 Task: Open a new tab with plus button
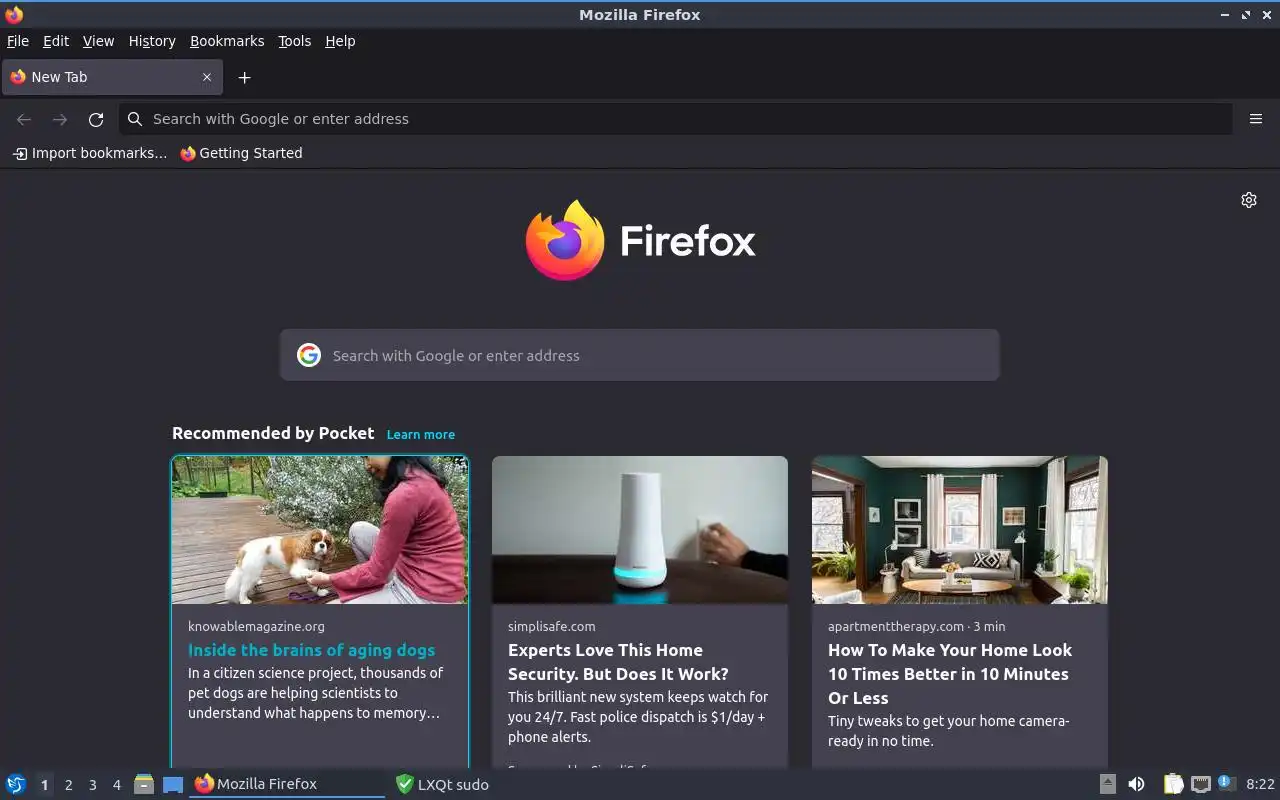[x=244, y=77]
